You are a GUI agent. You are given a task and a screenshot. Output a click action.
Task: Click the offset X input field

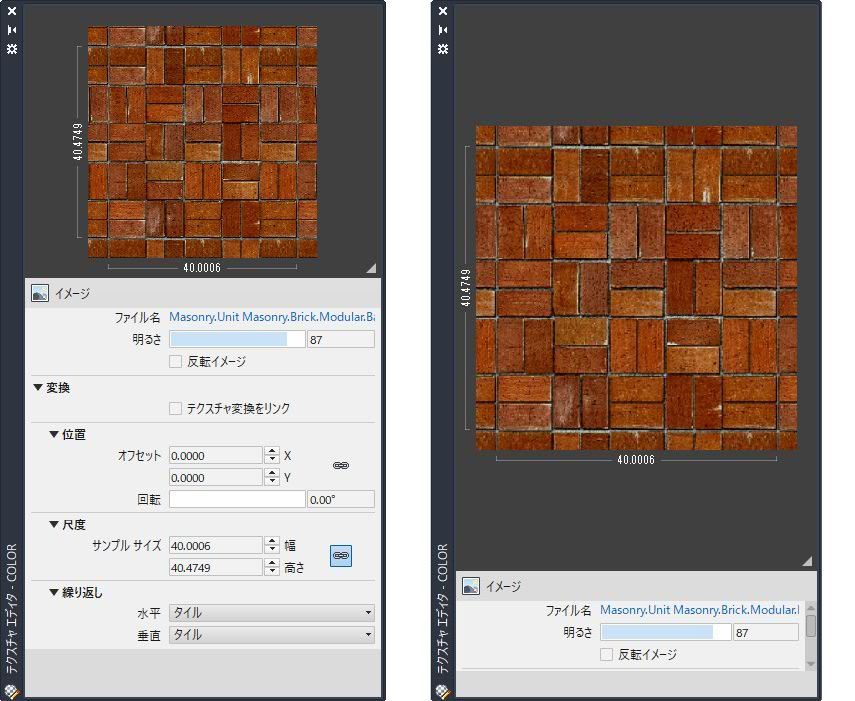(x=216, y=455)
